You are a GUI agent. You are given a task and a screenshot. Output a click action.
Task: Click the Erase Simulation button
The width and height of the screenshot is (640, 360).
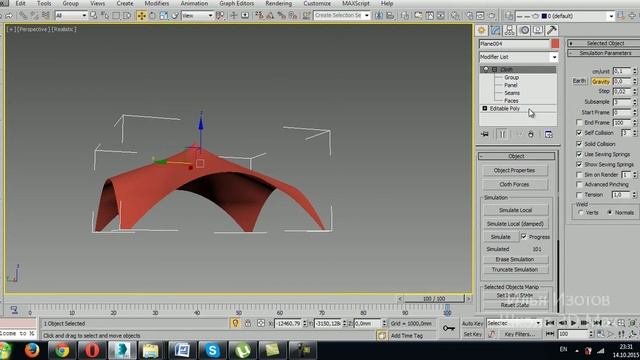coord(516,259)
